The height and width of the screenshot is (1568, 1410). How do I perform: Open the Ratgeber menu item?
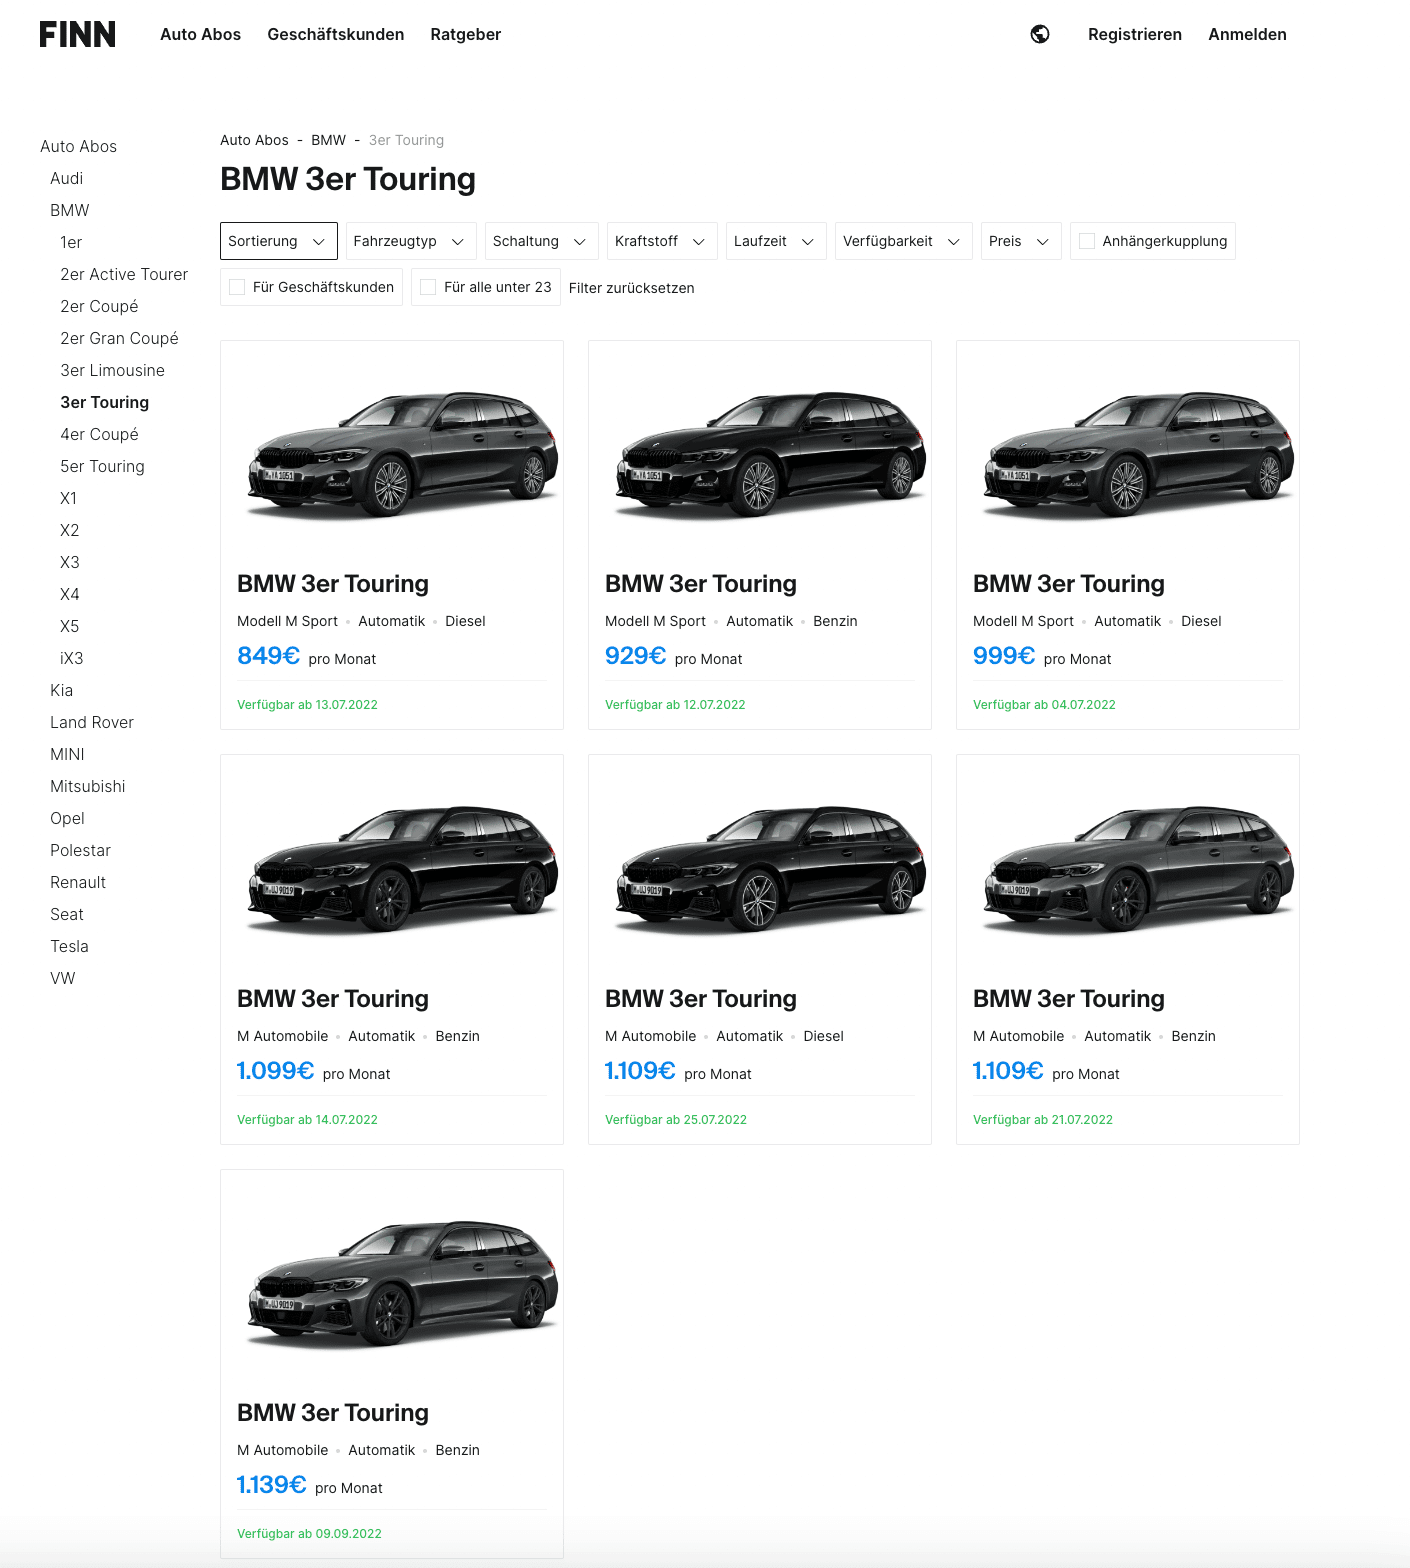point(466,34)
